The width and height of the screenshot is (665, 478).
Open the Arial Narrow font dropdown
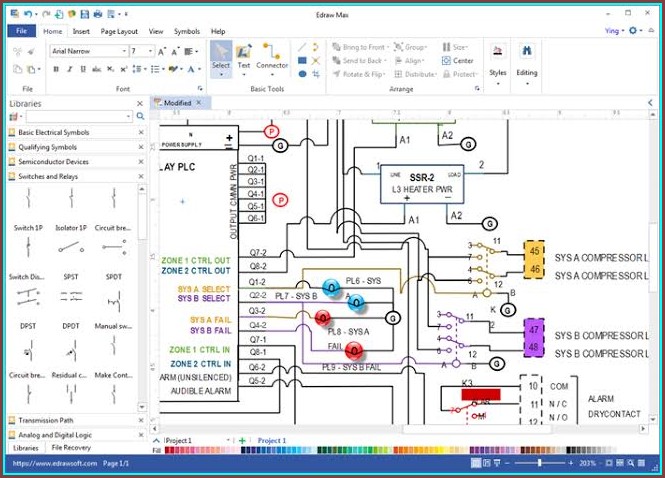(124, 51)
